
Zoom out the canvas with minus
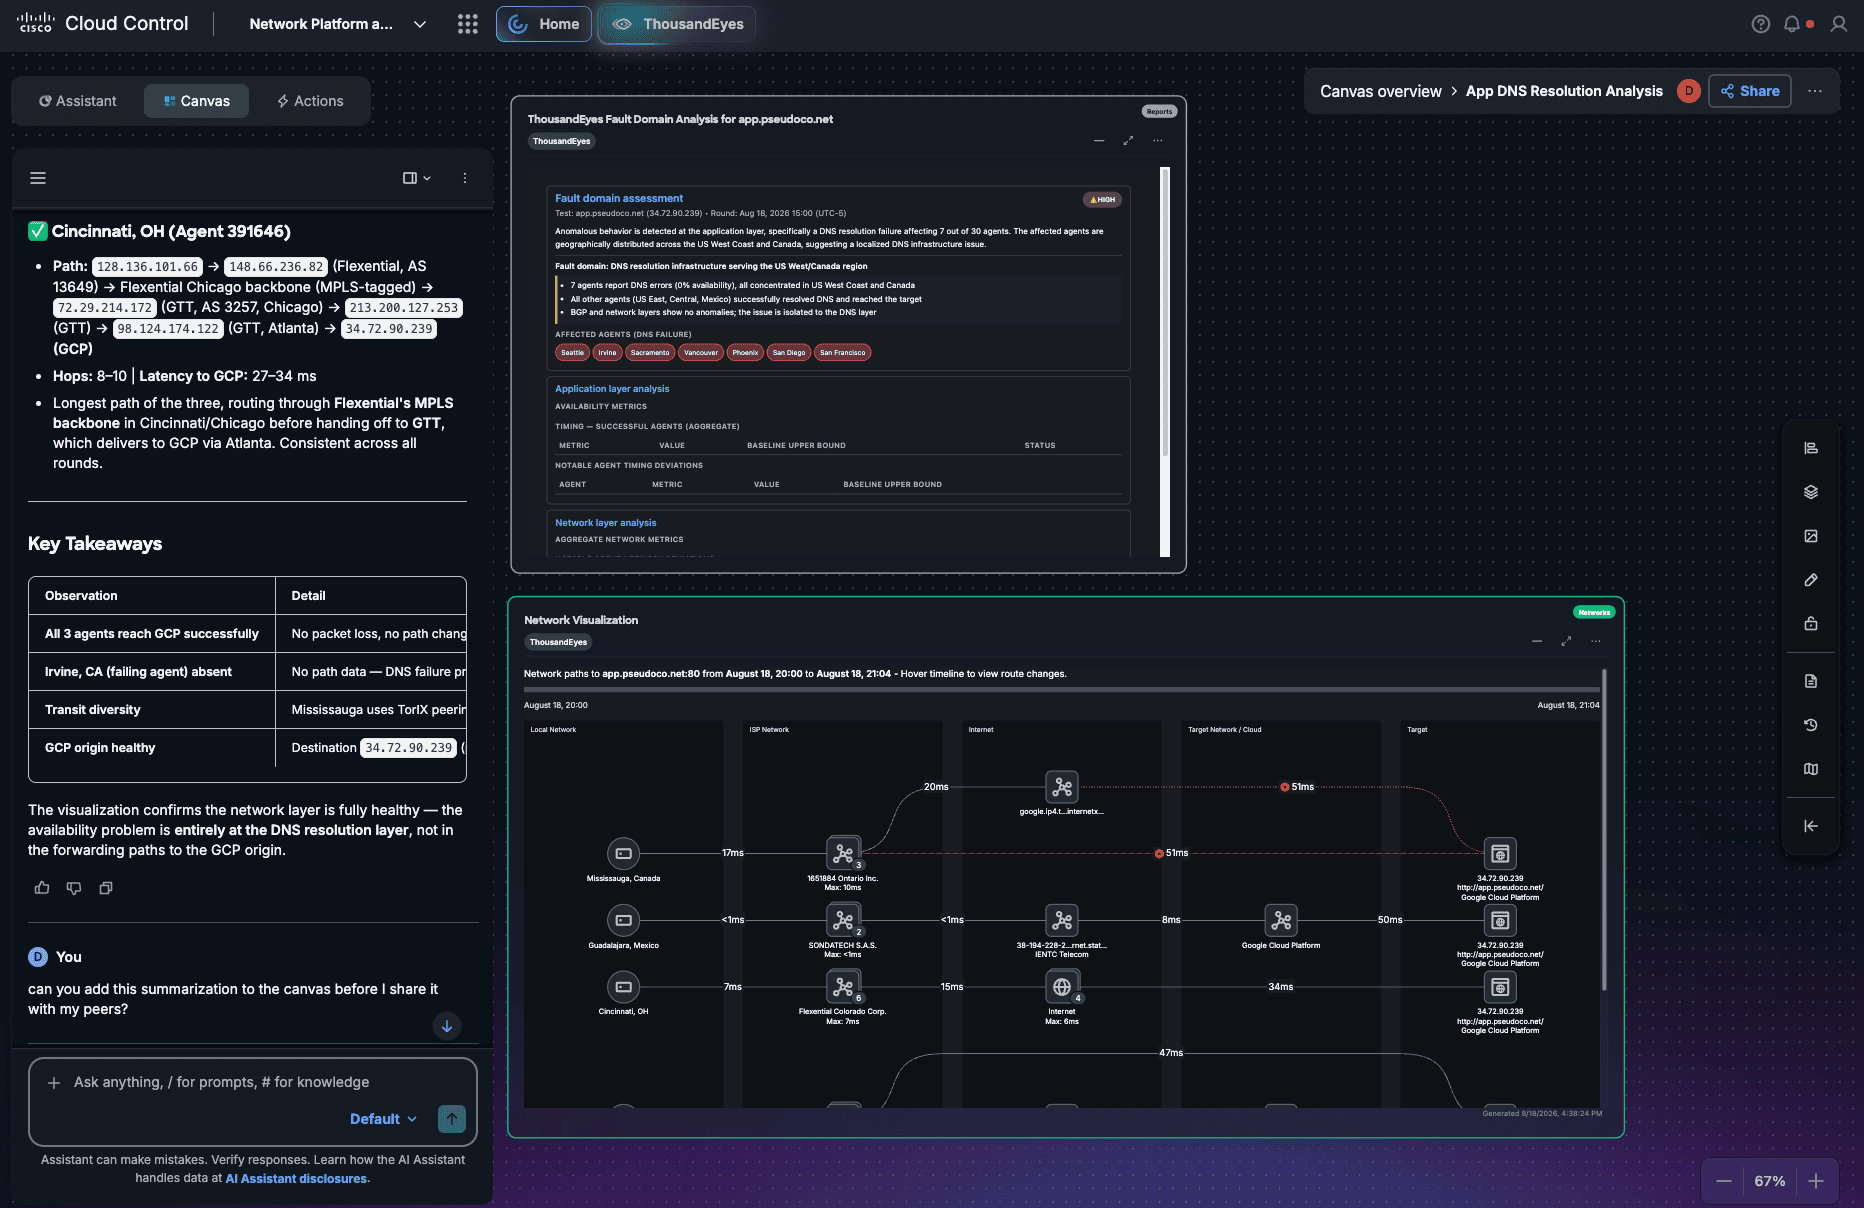pos(1724,1181)
